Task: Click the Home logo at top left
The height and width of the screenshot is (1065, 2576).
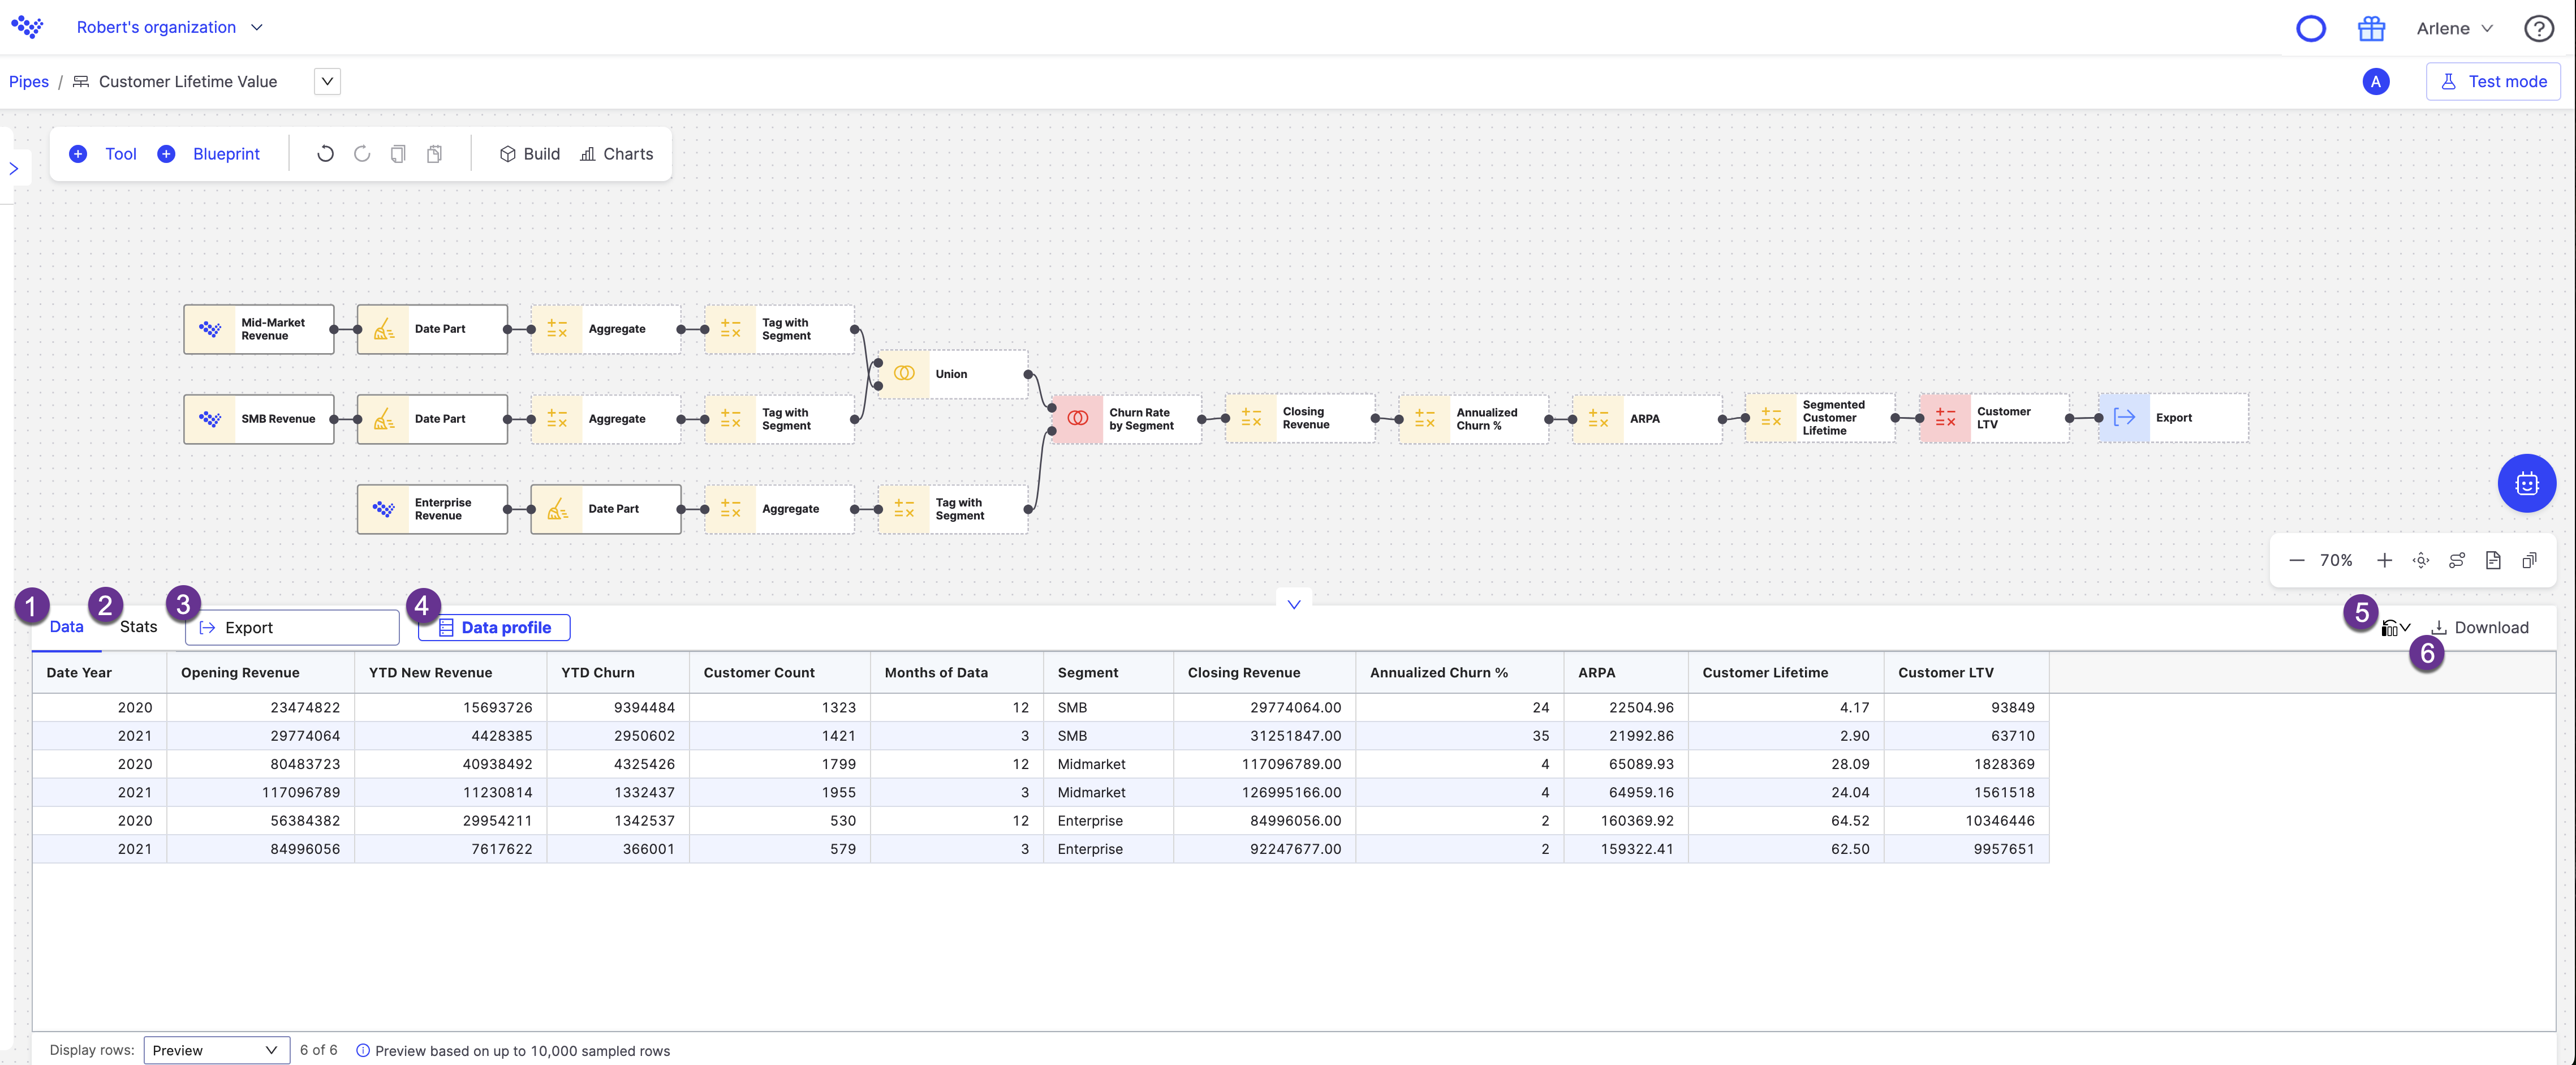Action: [27, 27]
